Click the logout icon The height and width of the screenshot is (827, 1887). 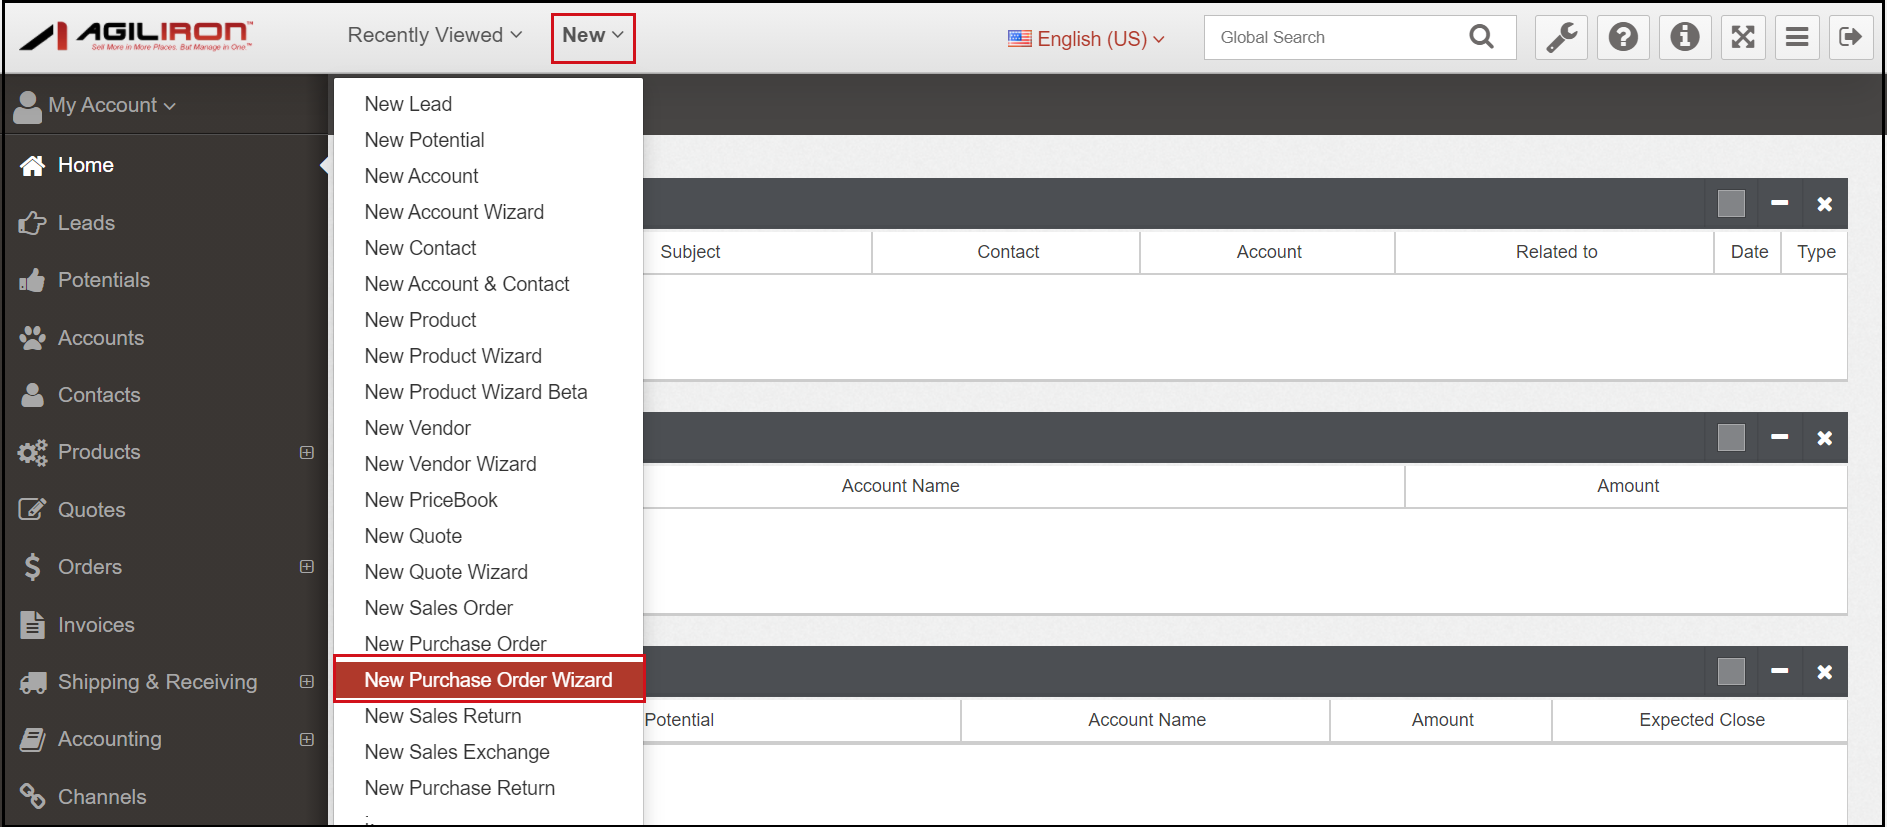(1851, 38)
